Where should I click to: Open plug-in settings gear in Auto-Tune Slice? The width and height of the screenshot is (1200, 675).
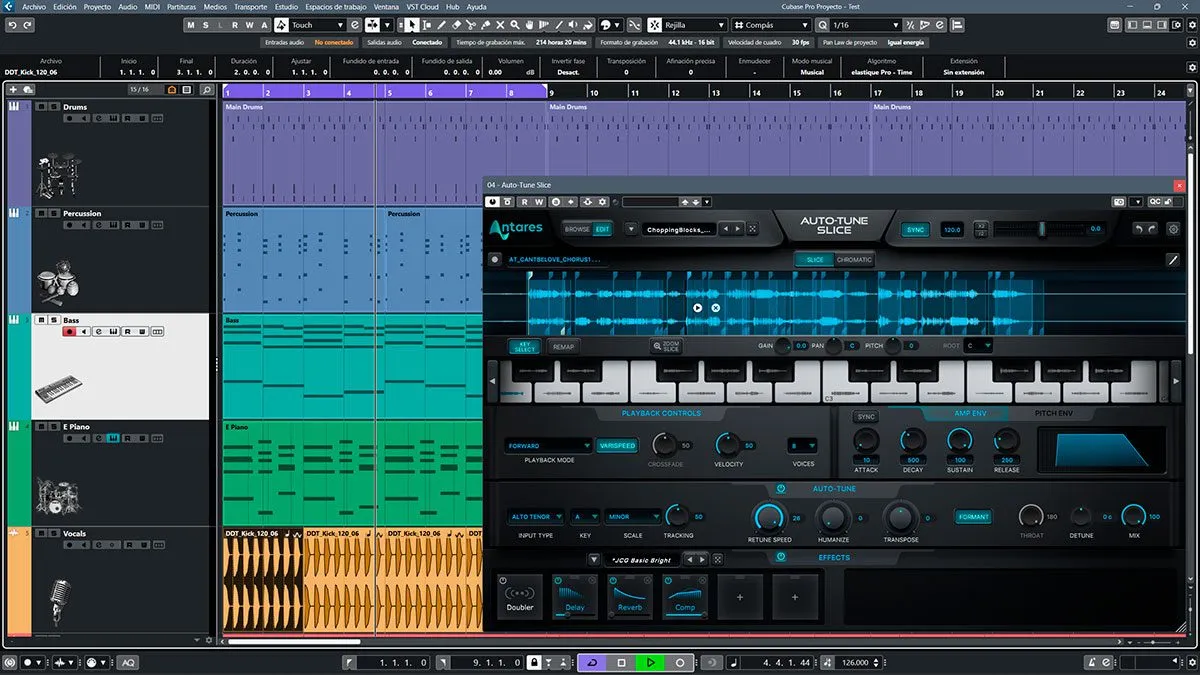point(1173,229)
